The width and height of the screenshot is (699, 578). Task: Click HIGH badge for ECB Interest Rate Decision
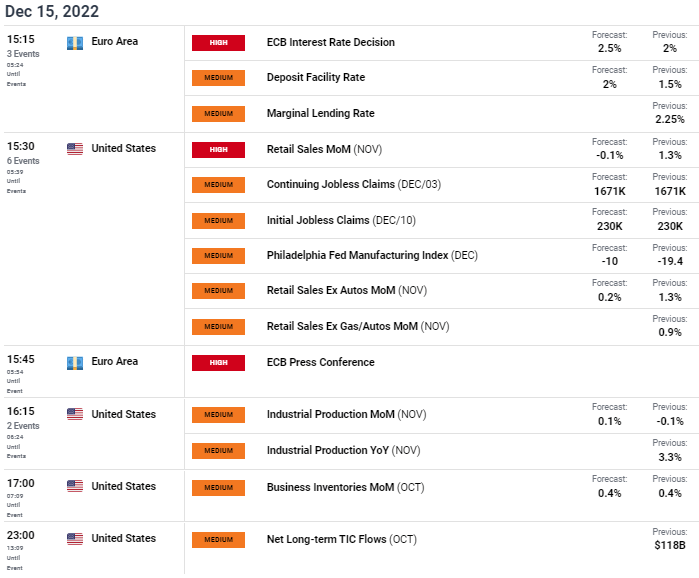tap(218, 43)
